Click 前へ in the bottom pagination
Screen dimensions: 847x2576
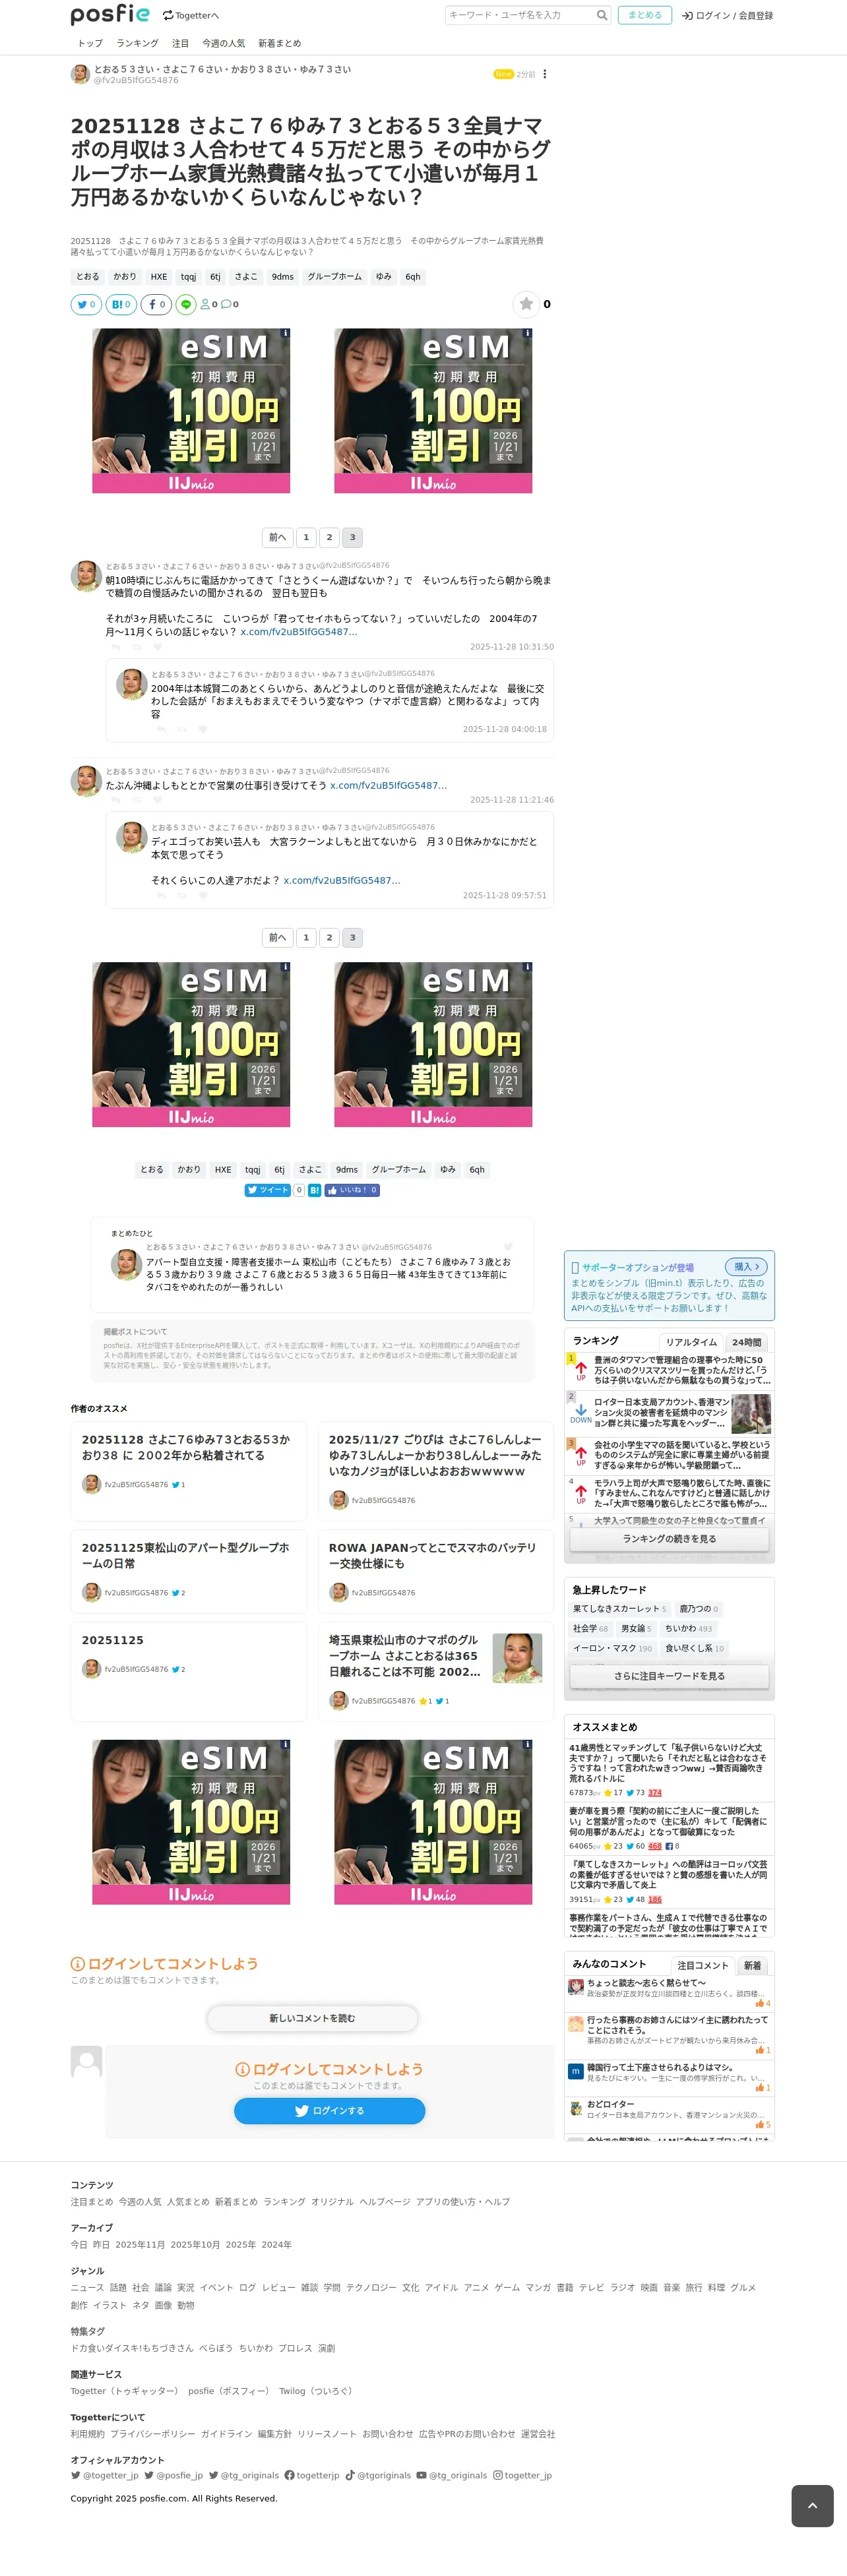(x=277, y=937)
